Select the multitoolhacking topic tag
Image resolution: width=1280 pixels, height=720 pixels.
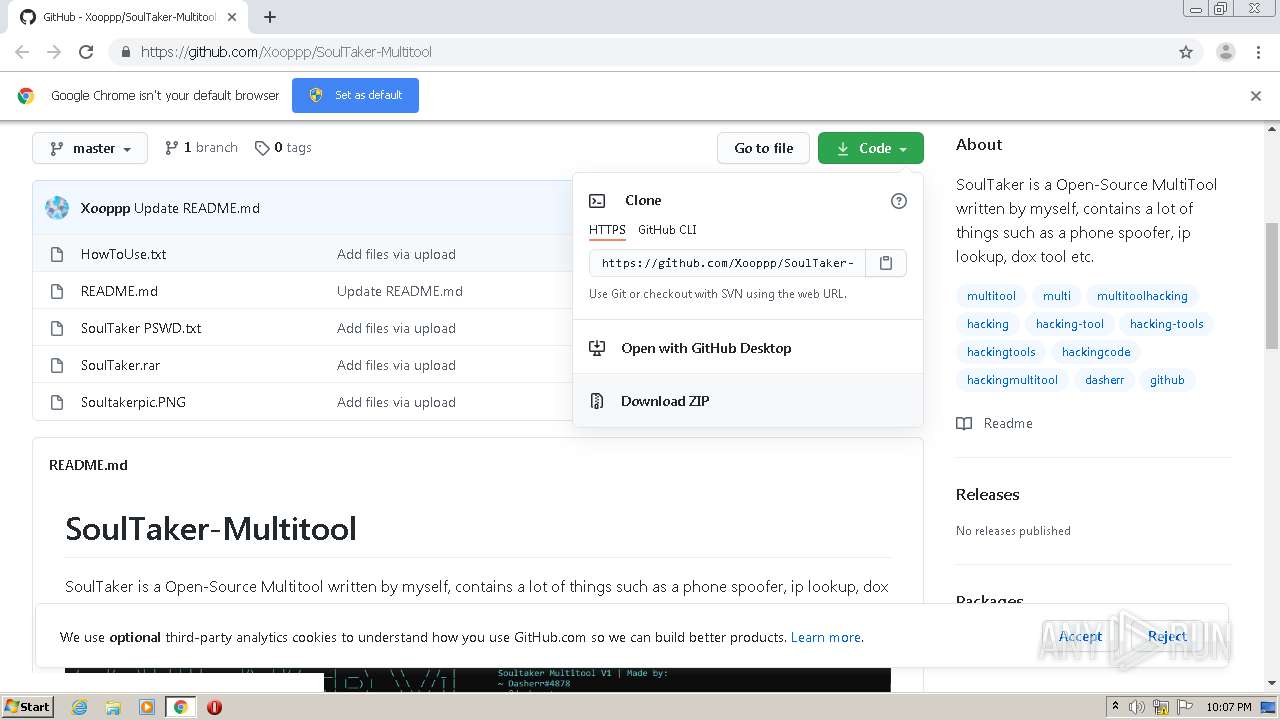[1142, 296]
